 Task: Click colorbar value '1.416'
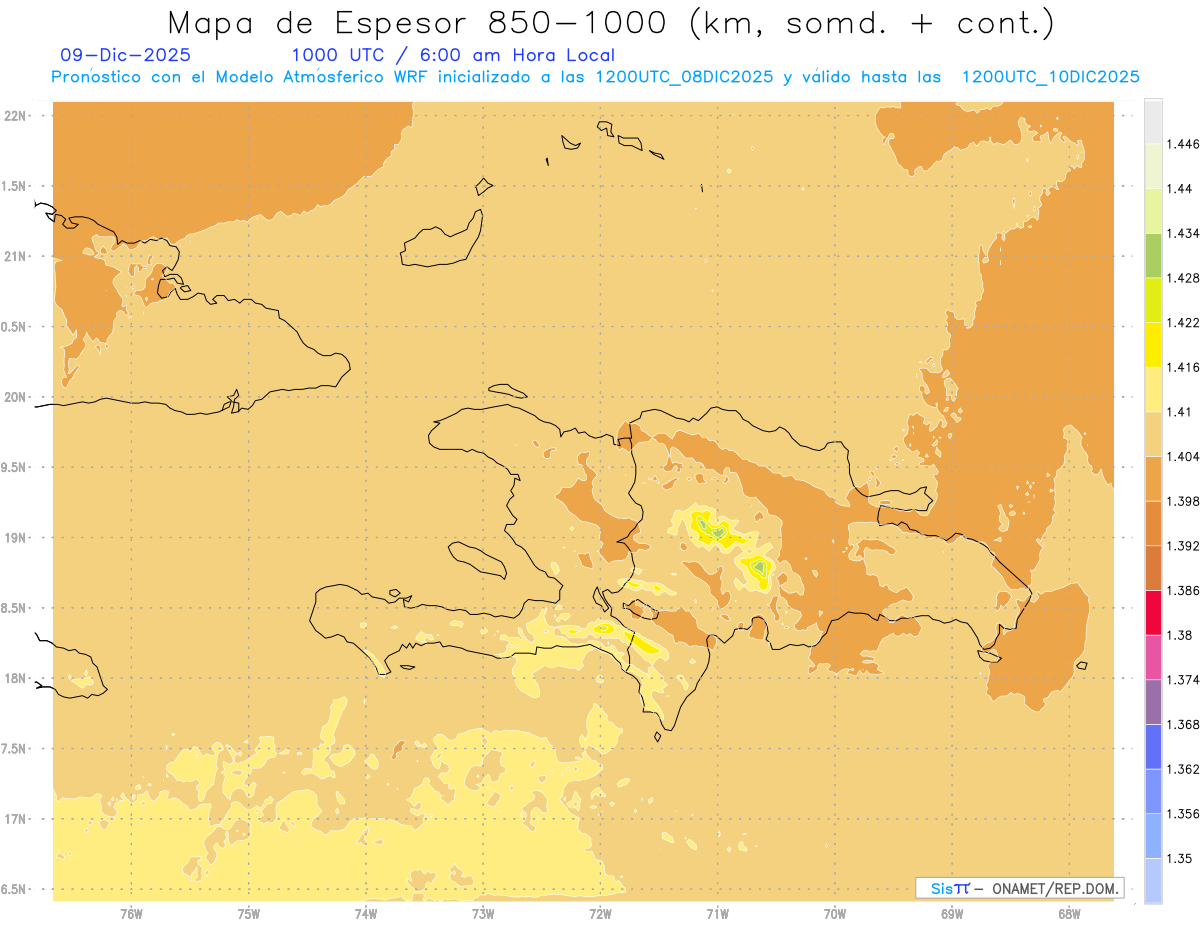click(1183, 367)
